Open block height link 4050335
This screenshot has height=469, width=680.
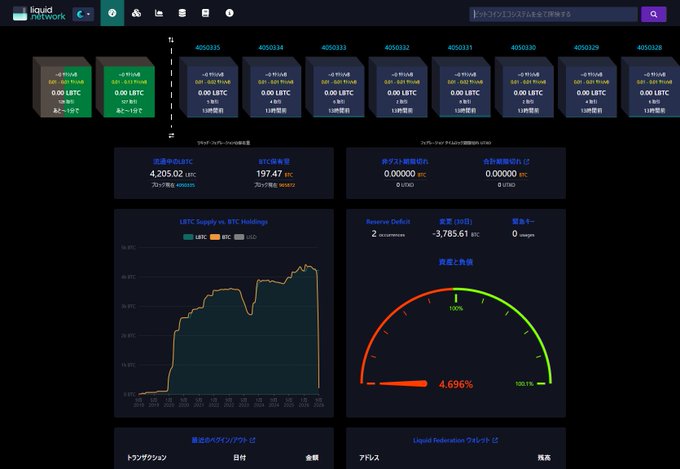tap(208, 47)
